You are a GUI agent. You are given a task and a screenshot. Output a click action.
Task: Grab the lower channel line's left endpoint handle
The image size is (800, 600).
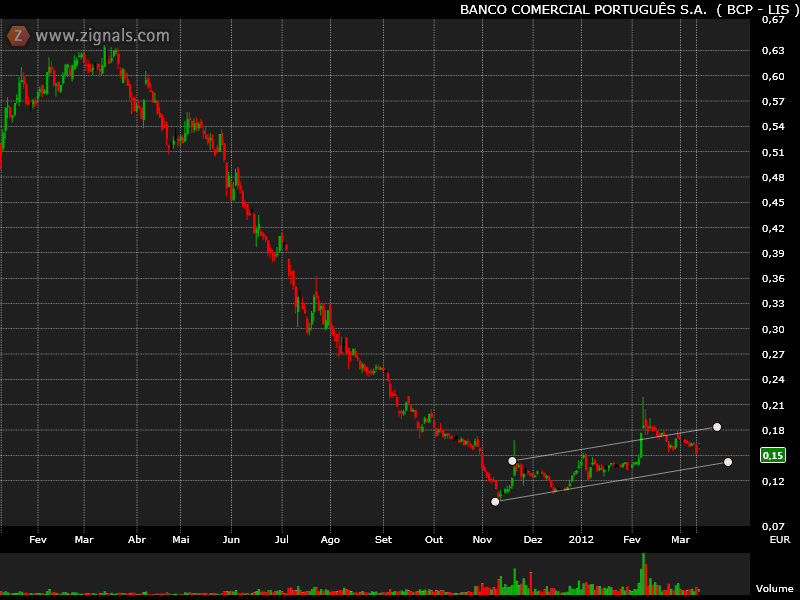(x=495, y=502)
